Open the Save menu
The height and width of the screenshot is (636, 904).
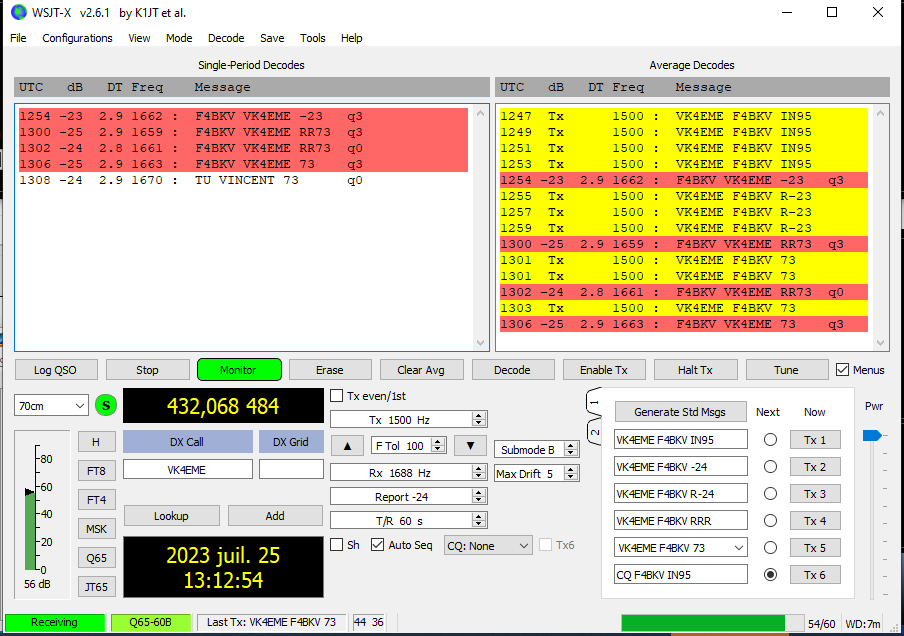tap(272, 38)
